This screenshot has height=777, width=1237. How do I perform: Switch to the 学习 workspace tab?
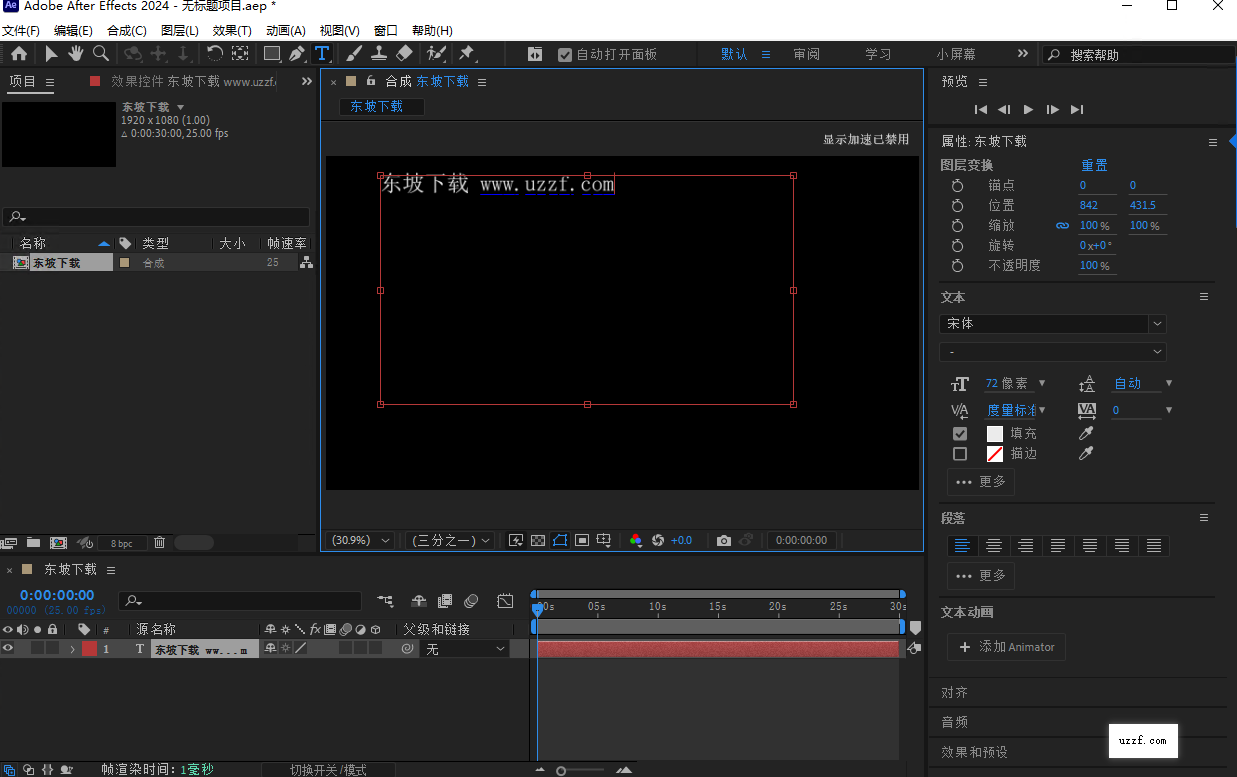coord(878,54)
